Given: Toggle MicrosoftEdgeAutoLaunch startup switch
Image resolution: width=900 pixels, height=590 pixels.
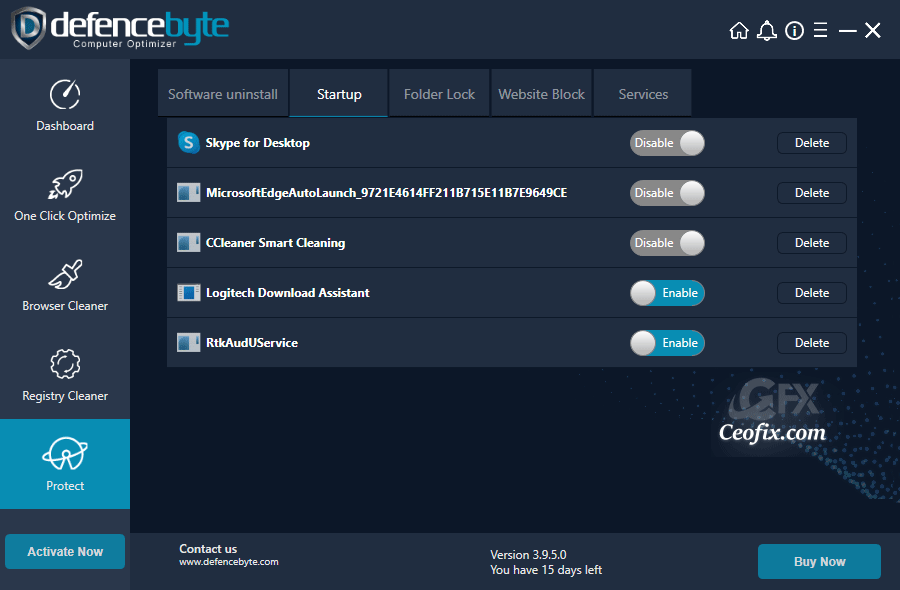Looking at the screenshot, I should [667, 193].
